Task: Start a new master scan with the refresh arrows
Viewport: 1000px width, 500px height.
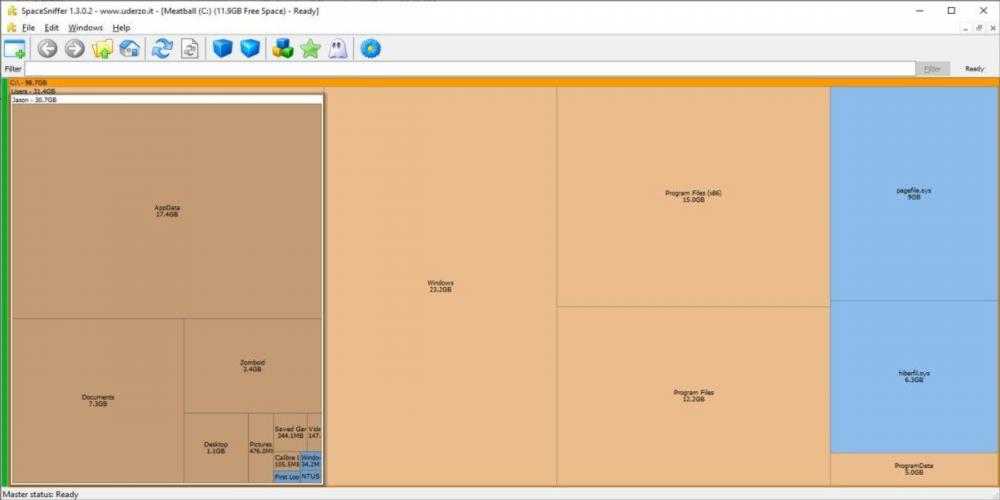Action: click(161, 48)
